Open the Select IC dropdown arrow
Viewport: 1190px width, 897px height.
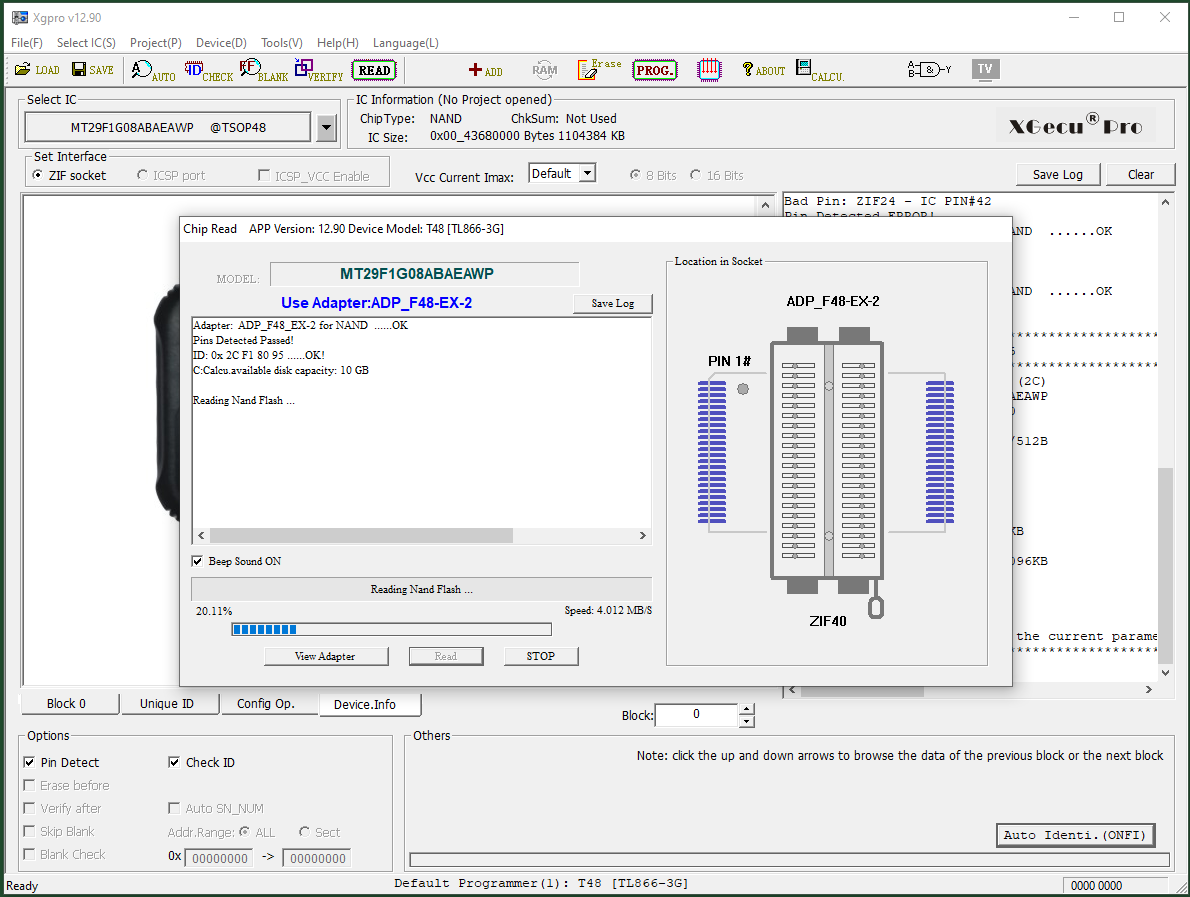326,127
